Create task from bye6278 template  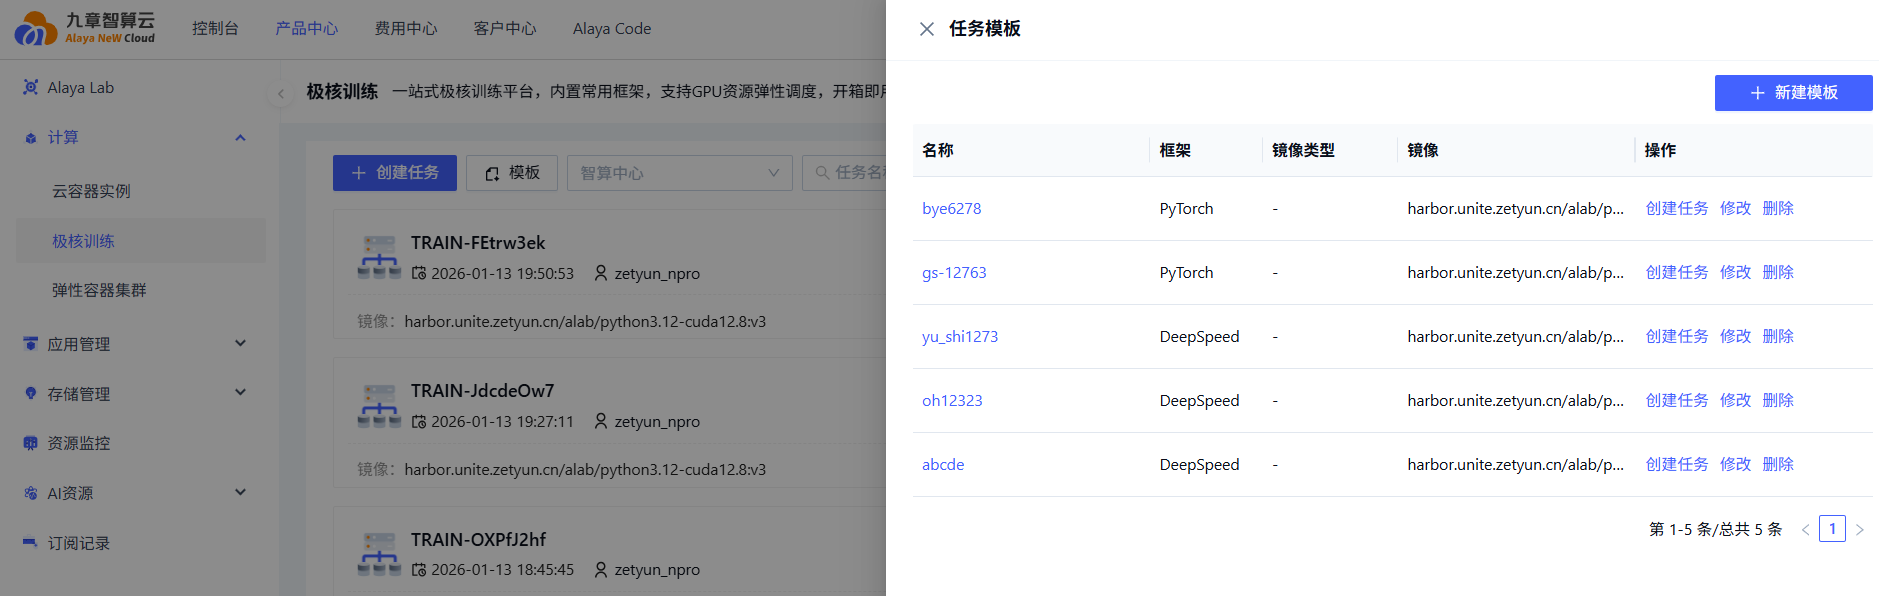[1677, 208]
